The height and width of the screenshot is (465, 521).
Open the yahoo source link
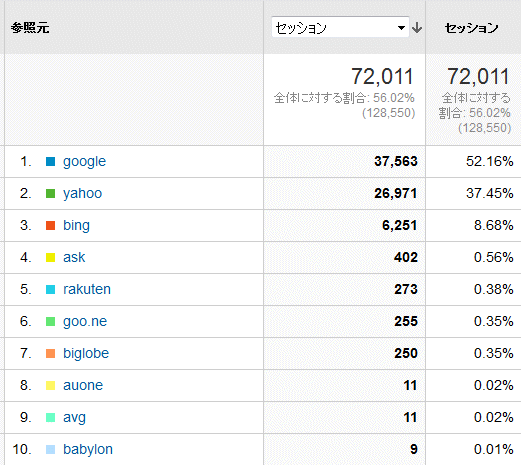tap(82, 194)
